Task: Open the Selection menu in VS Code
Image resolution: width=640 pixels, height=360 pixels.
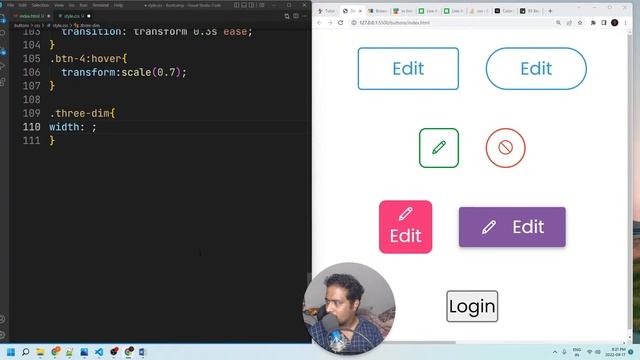Action: tap(40, 5)
